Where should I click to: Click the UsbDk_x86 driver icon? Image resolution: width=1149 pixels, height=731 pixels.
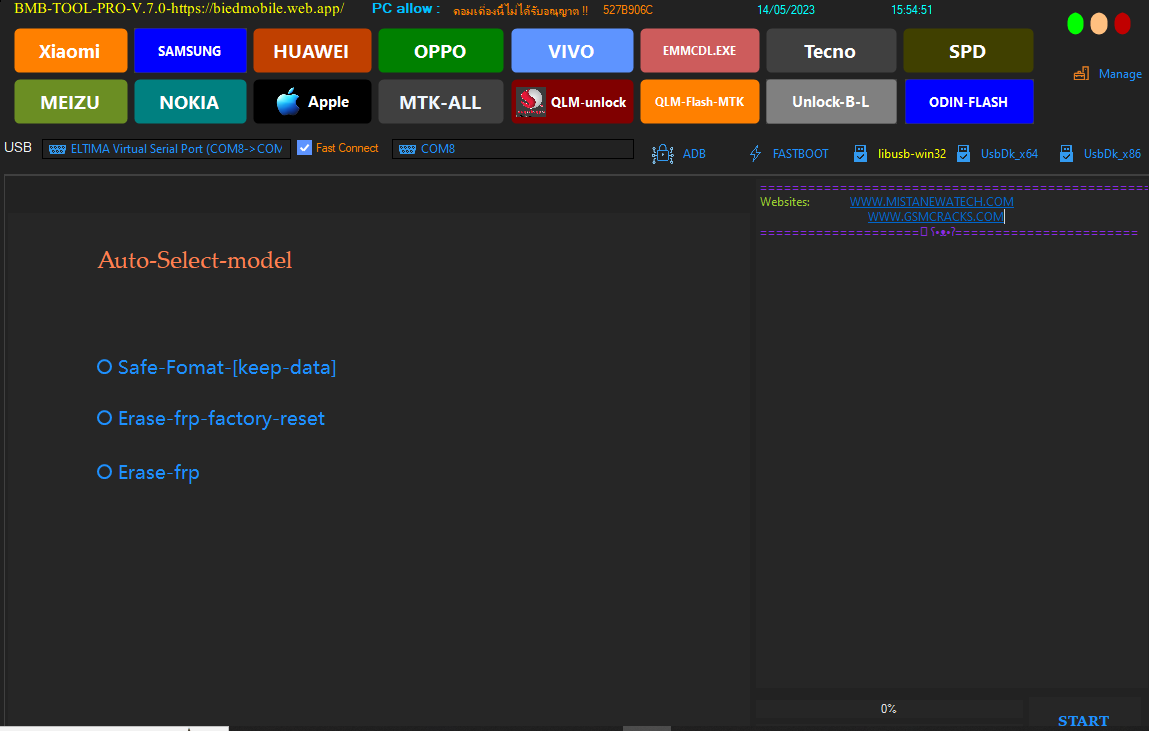click(1066, 154)
